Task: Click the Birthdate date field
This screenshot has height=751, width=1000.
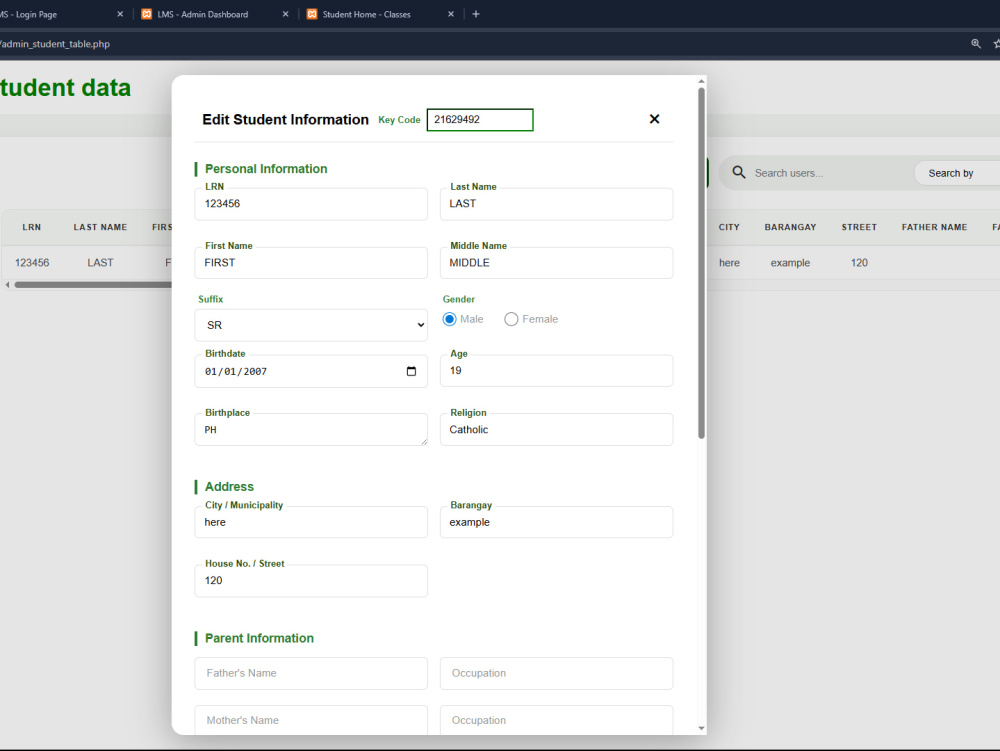Action: pos(311,371)
